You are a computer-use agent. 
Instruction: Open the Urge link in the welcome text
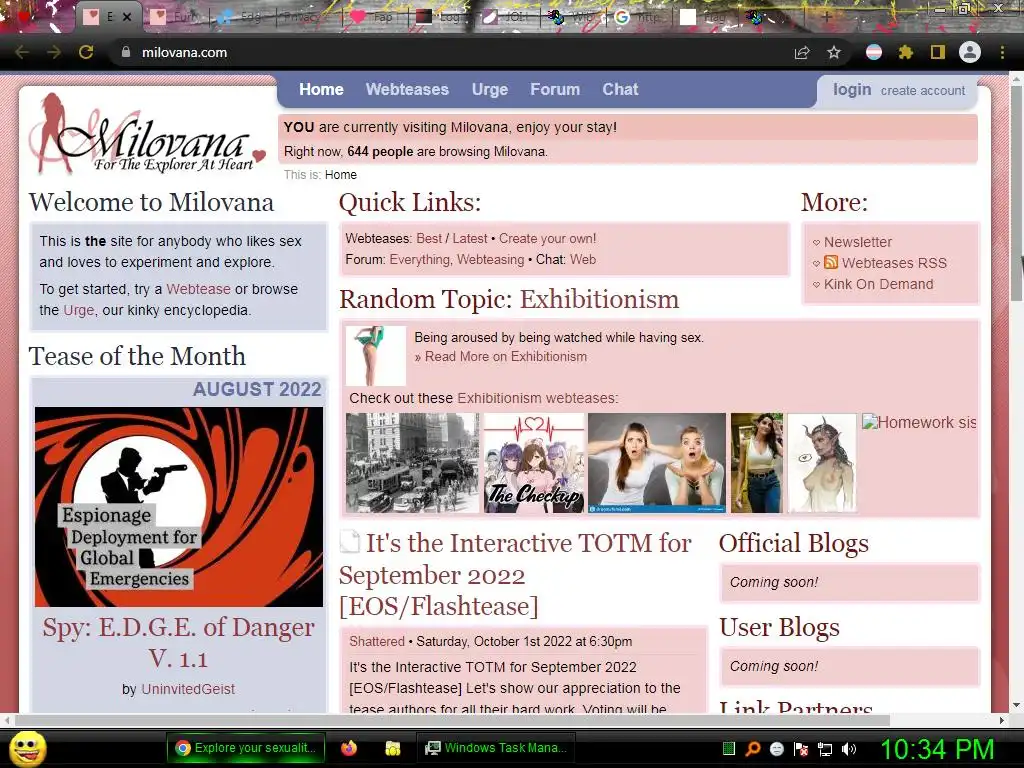tap(78, 310)
